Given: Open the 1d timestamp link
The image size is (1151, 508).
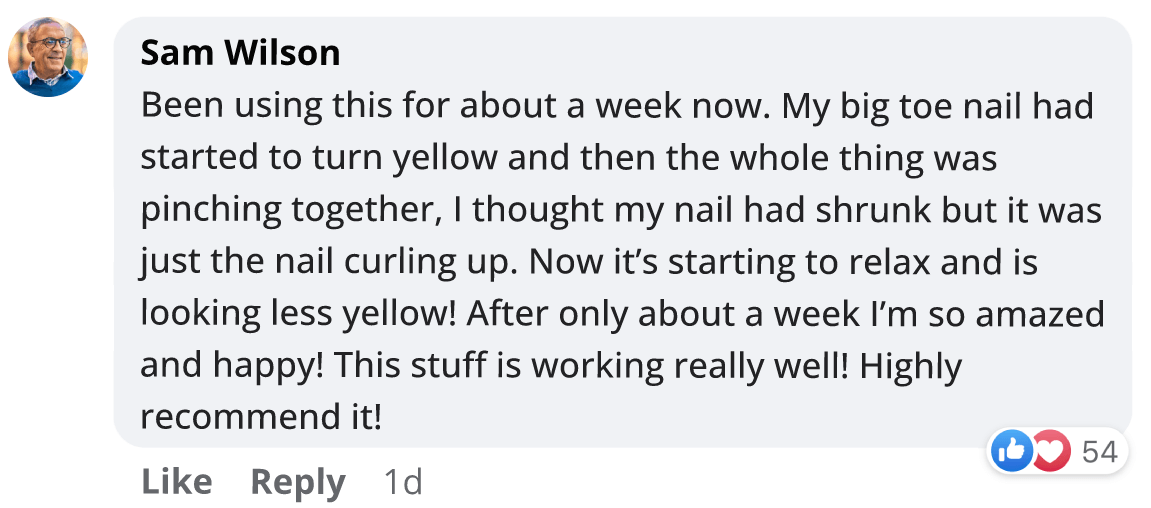Looking at the screenshot, I should 403,482.
